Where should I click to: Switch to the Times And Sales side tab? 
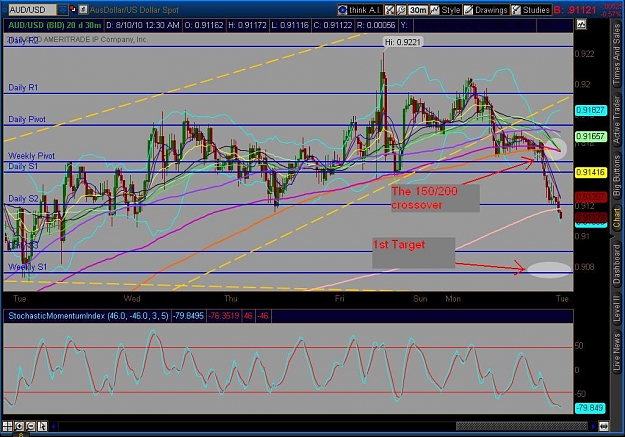point(617,53)
